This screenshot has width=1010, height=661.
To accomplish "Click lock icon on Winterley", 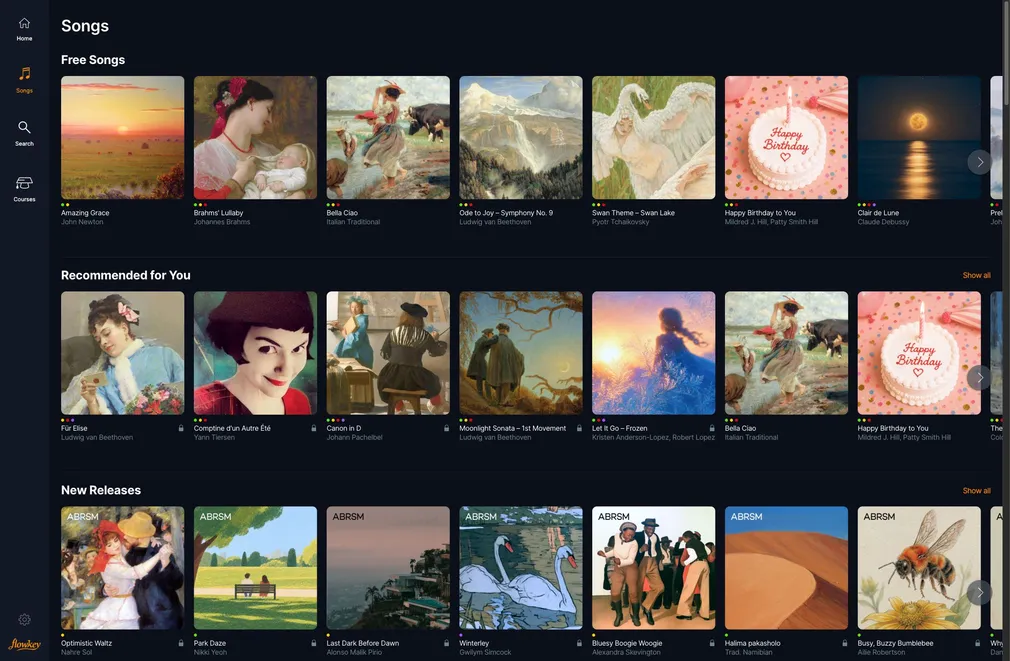I will [579, 643].
